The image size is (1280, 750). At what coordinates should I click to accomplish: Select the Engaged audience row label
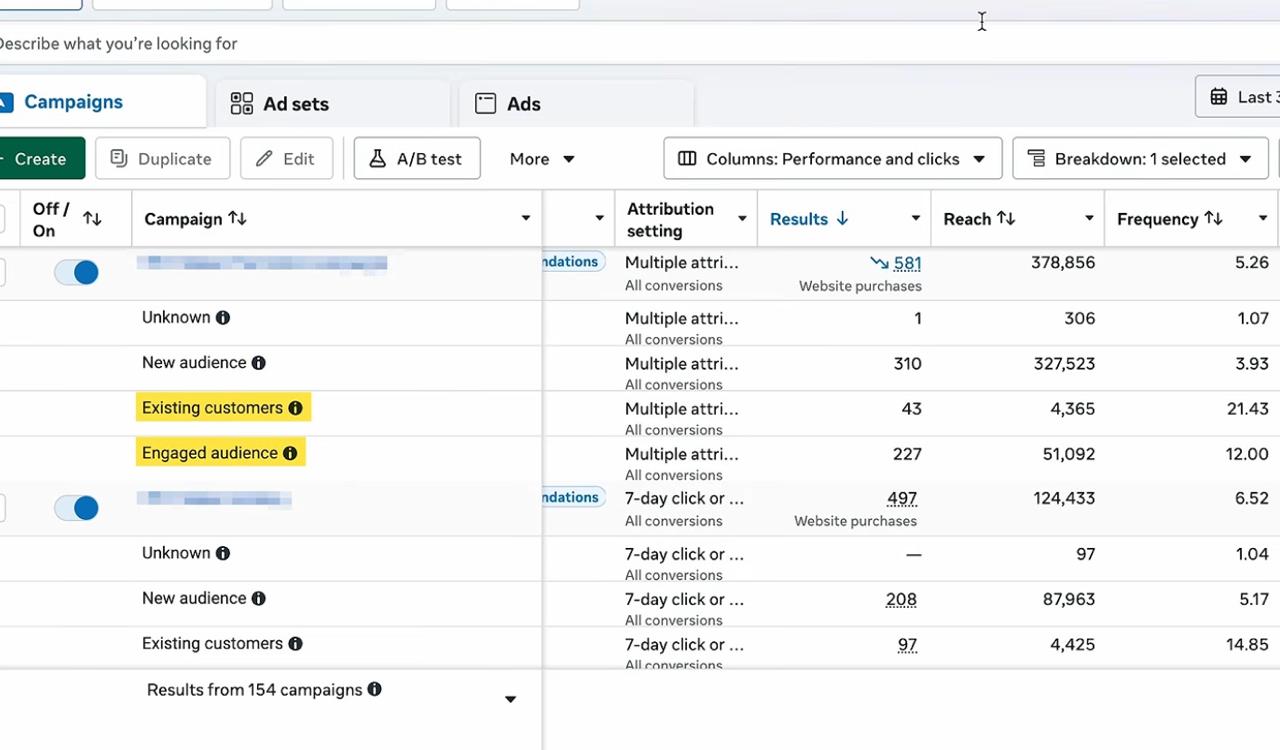click(x=210, y=453)
